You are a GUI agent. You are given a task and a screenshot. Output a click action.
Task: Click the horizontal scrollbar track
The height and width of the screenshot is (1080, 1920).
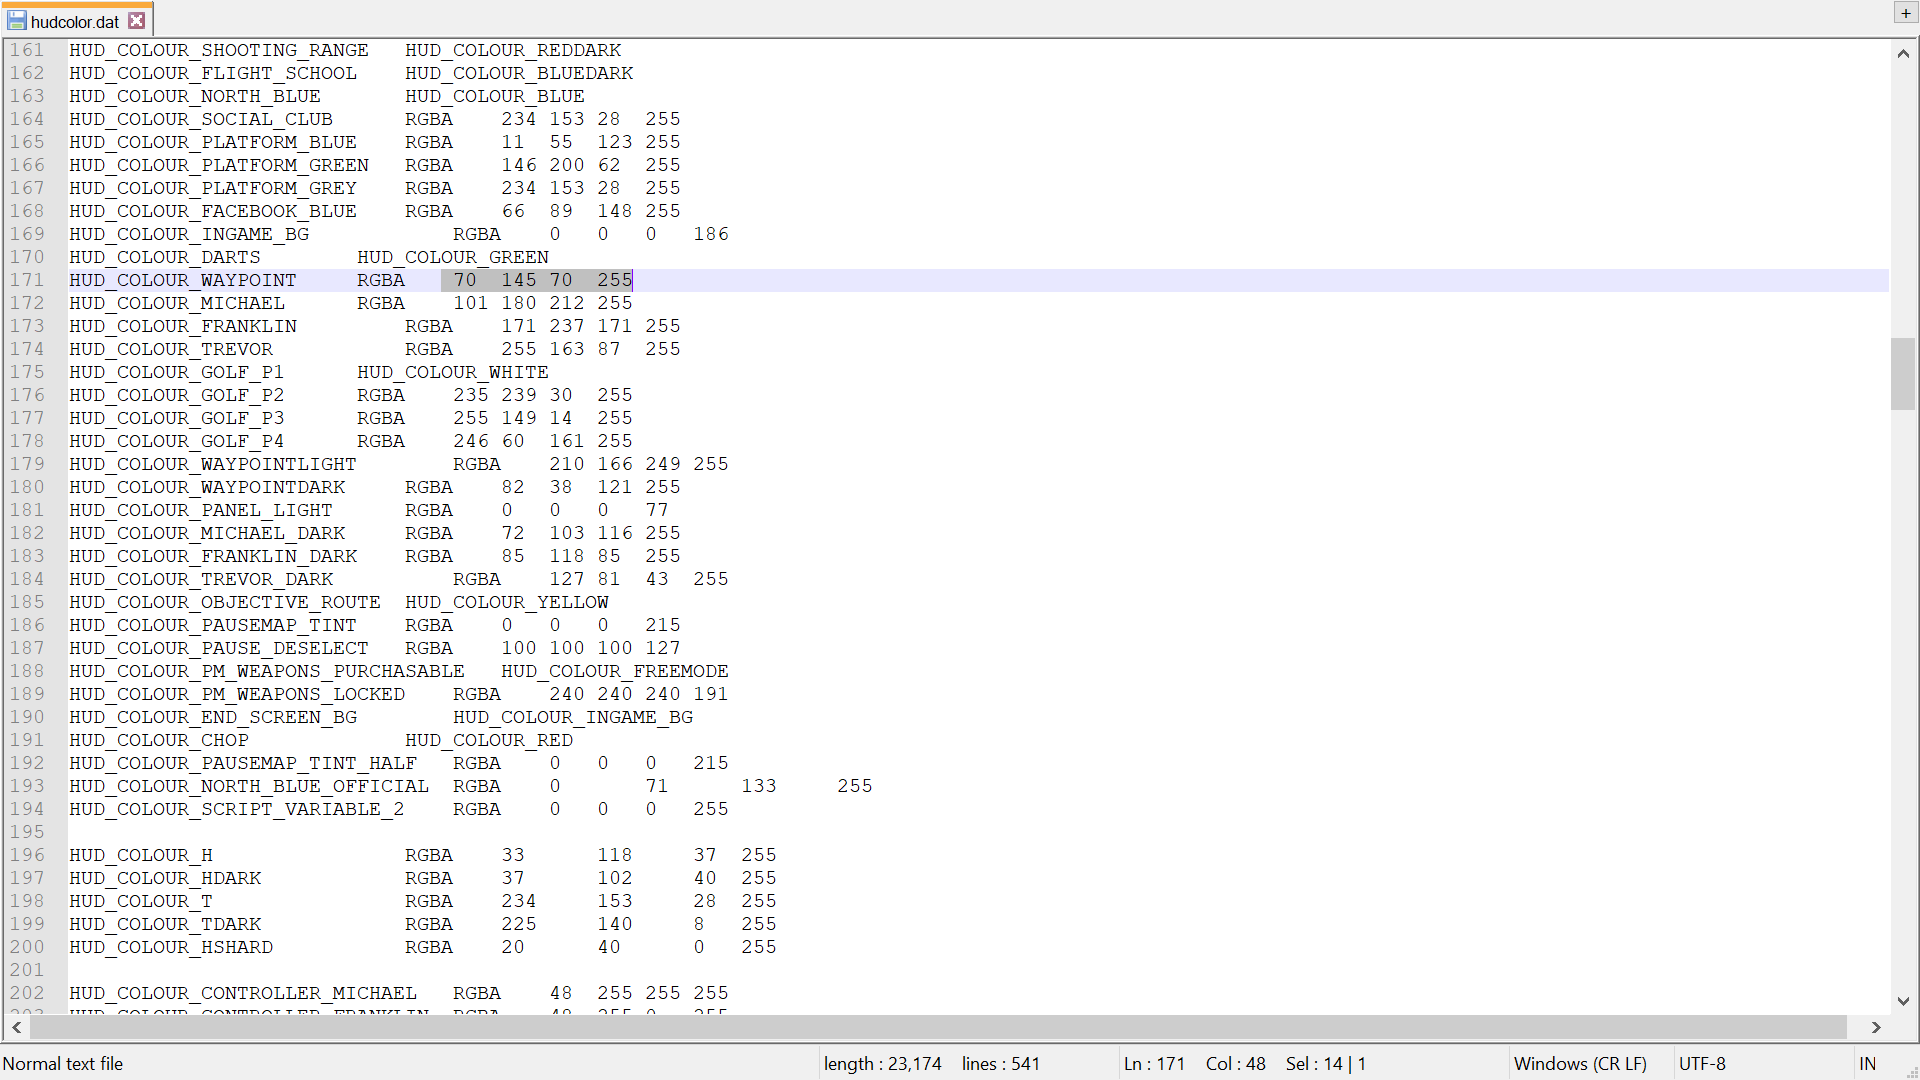(x=940, y=1027)
